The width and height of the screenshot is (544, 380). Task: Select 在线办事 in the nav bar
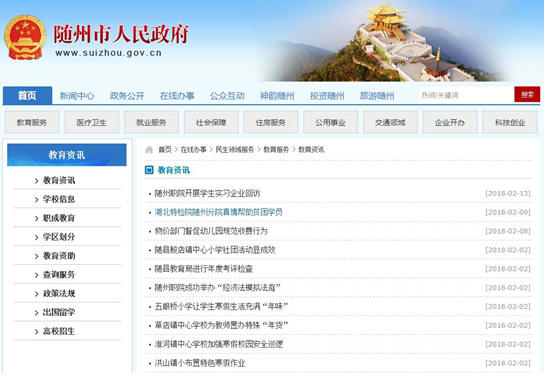177,96
